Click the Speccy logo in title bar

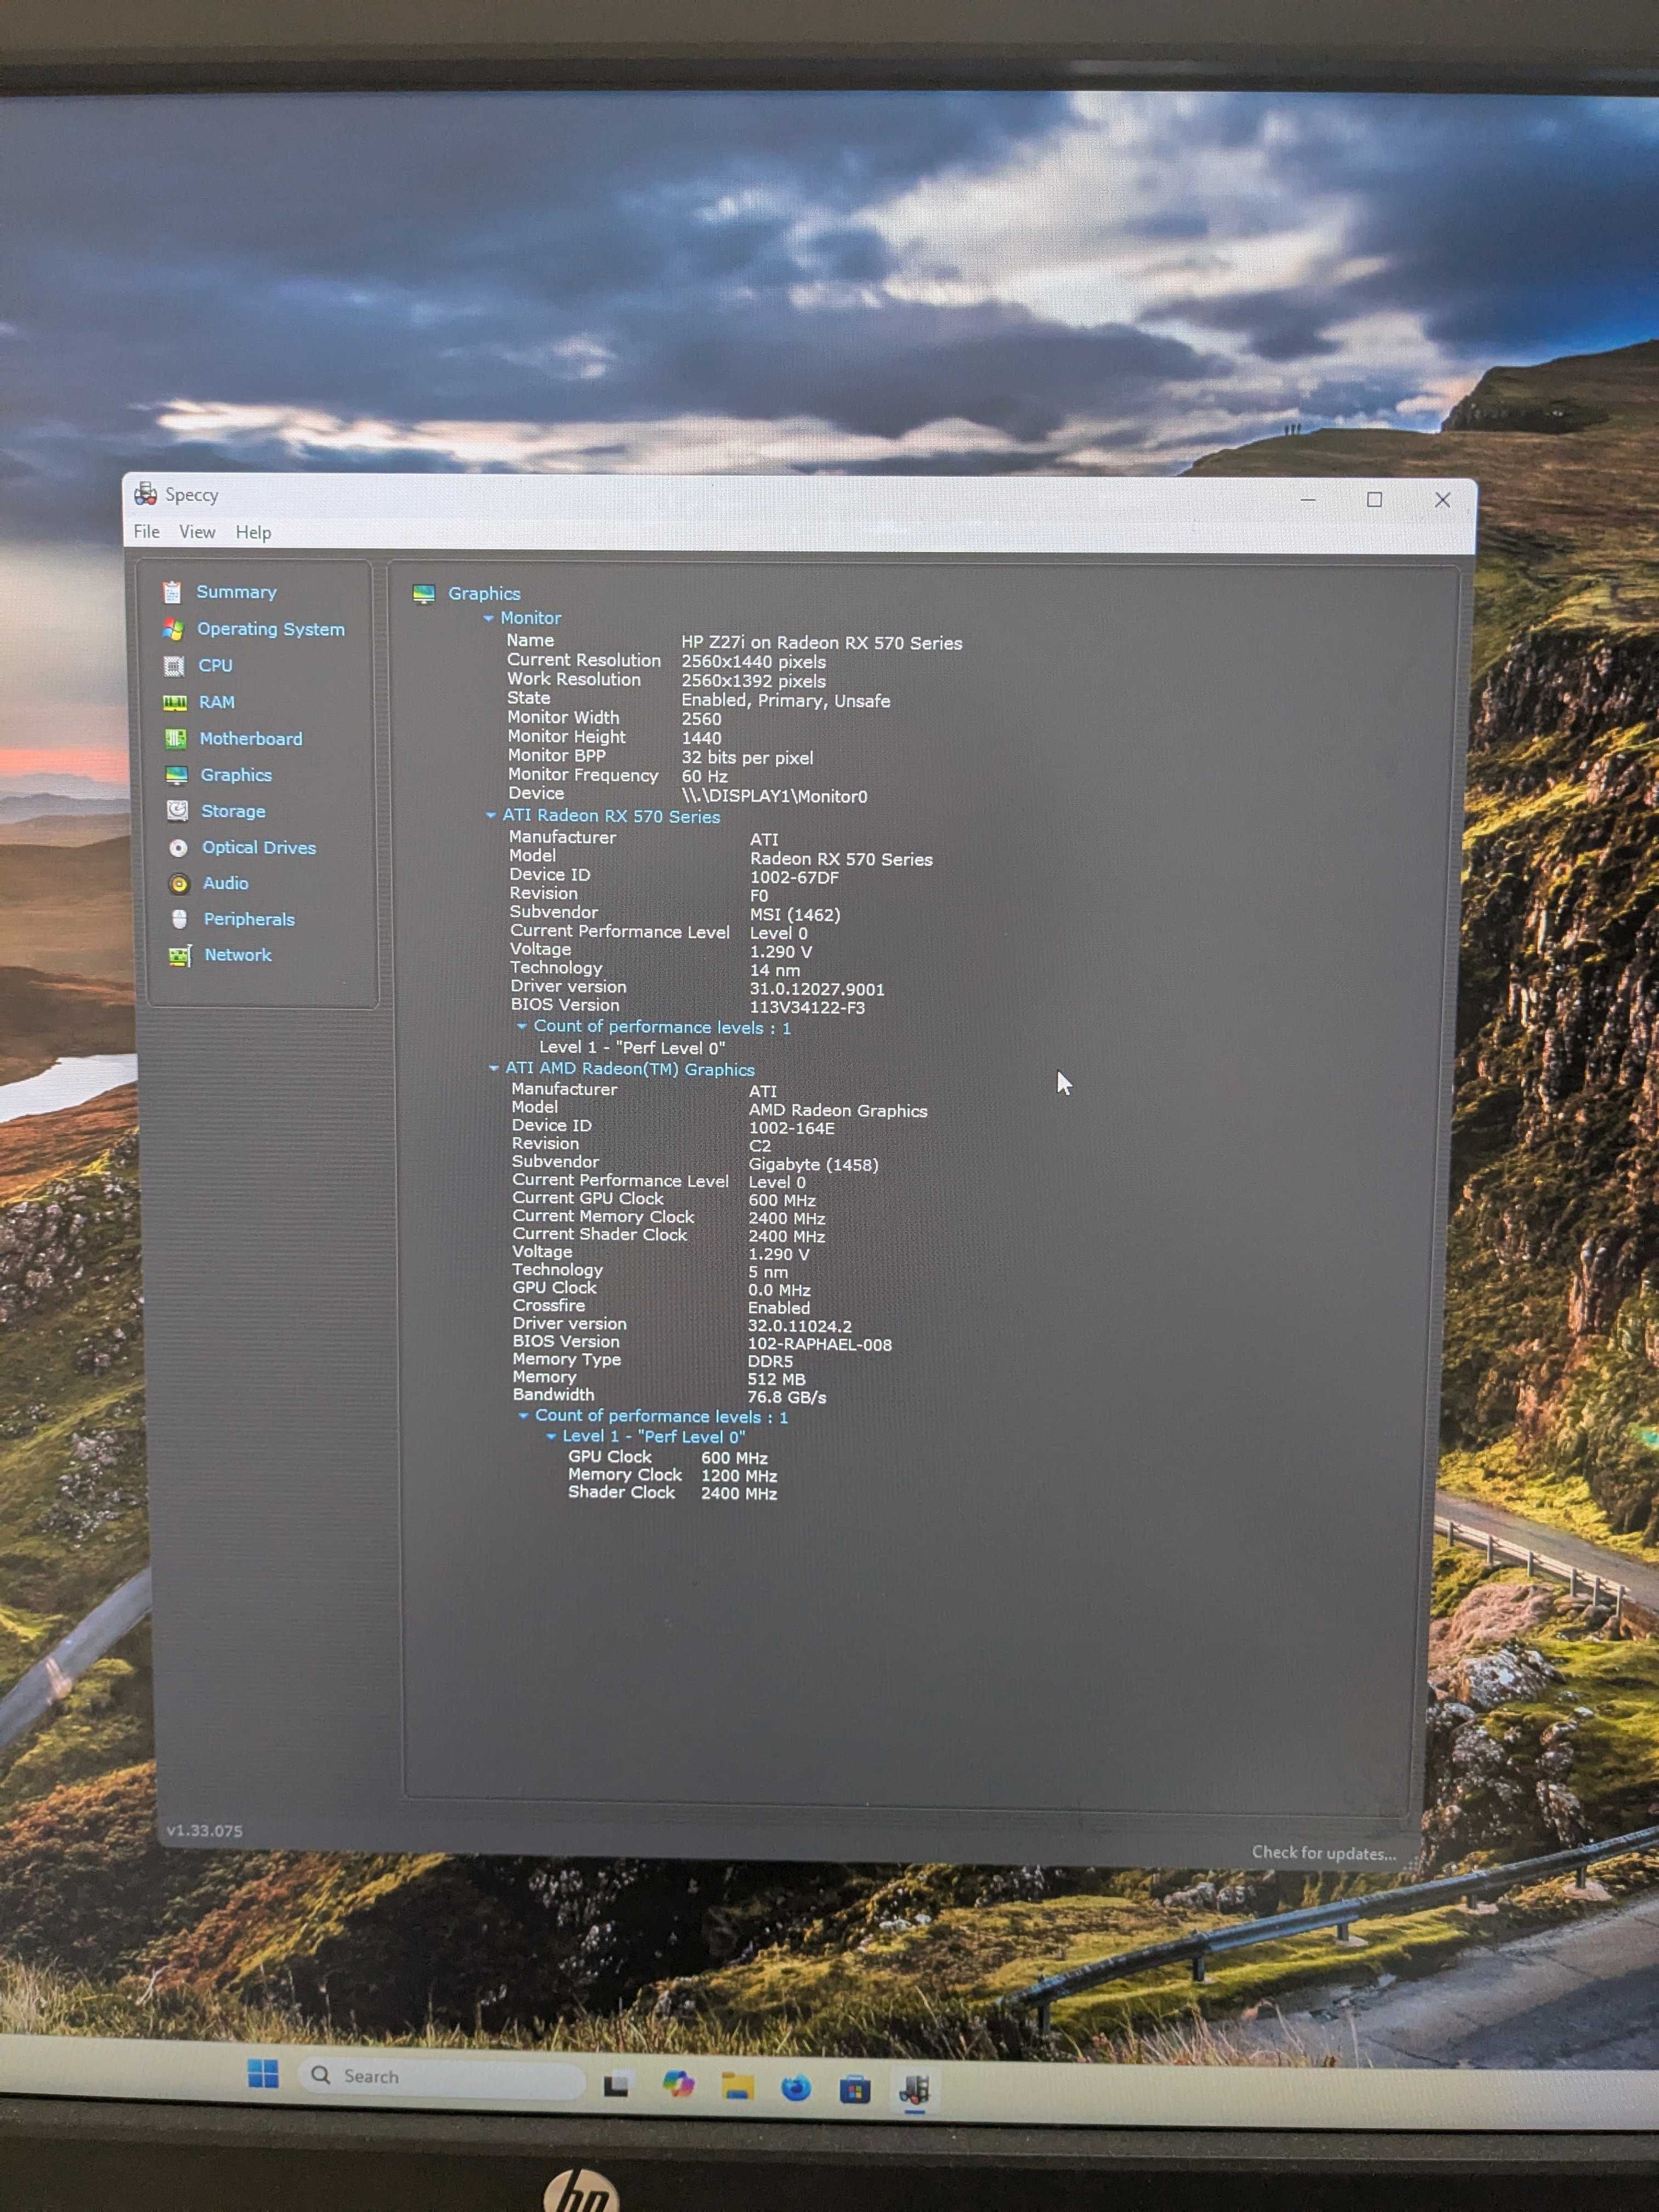(x=146, y=494)
